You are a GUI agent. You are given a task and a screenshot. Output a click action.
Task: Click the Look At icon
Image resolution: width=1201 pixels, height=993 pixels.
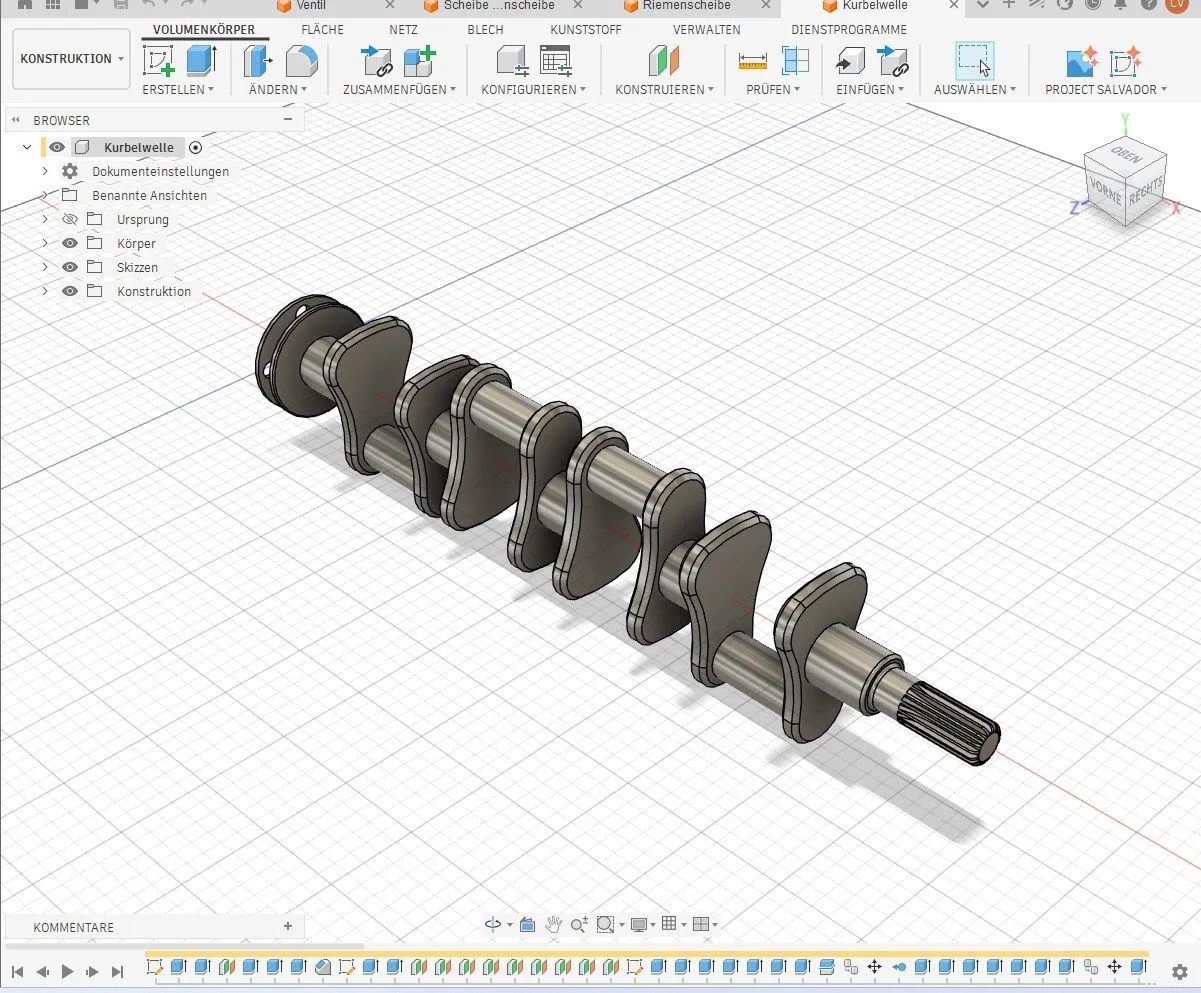click(x=527, y=924)
